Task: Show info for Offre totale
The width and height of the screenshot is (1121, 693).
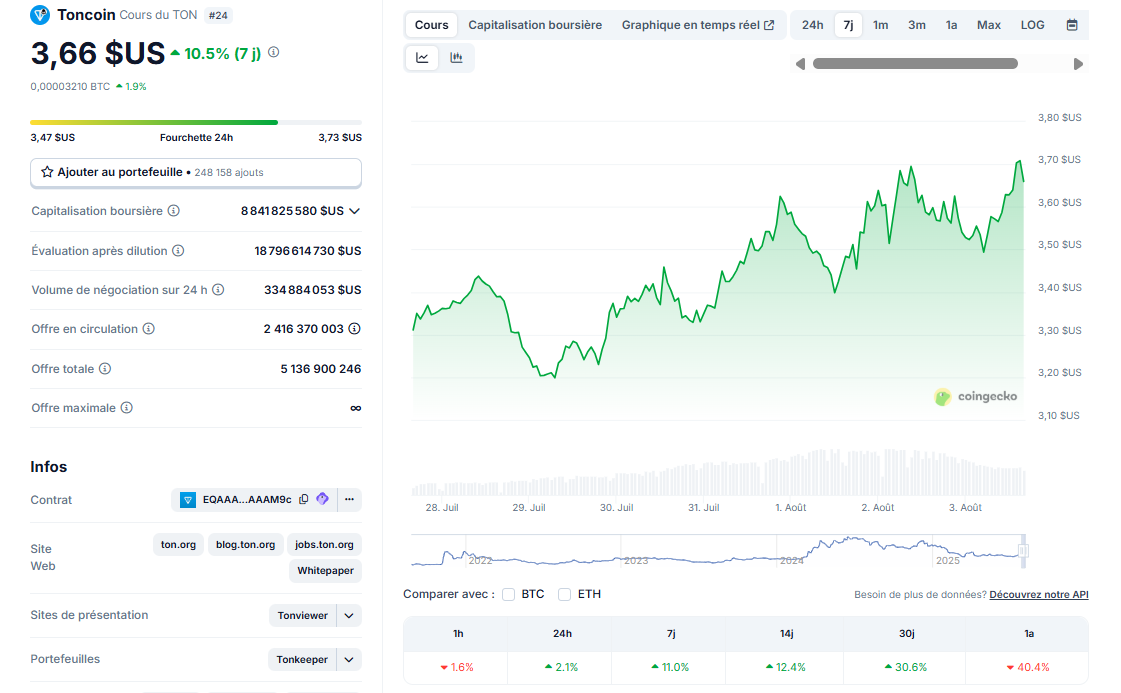Action: pyautogui.click(x=105, y=369)
